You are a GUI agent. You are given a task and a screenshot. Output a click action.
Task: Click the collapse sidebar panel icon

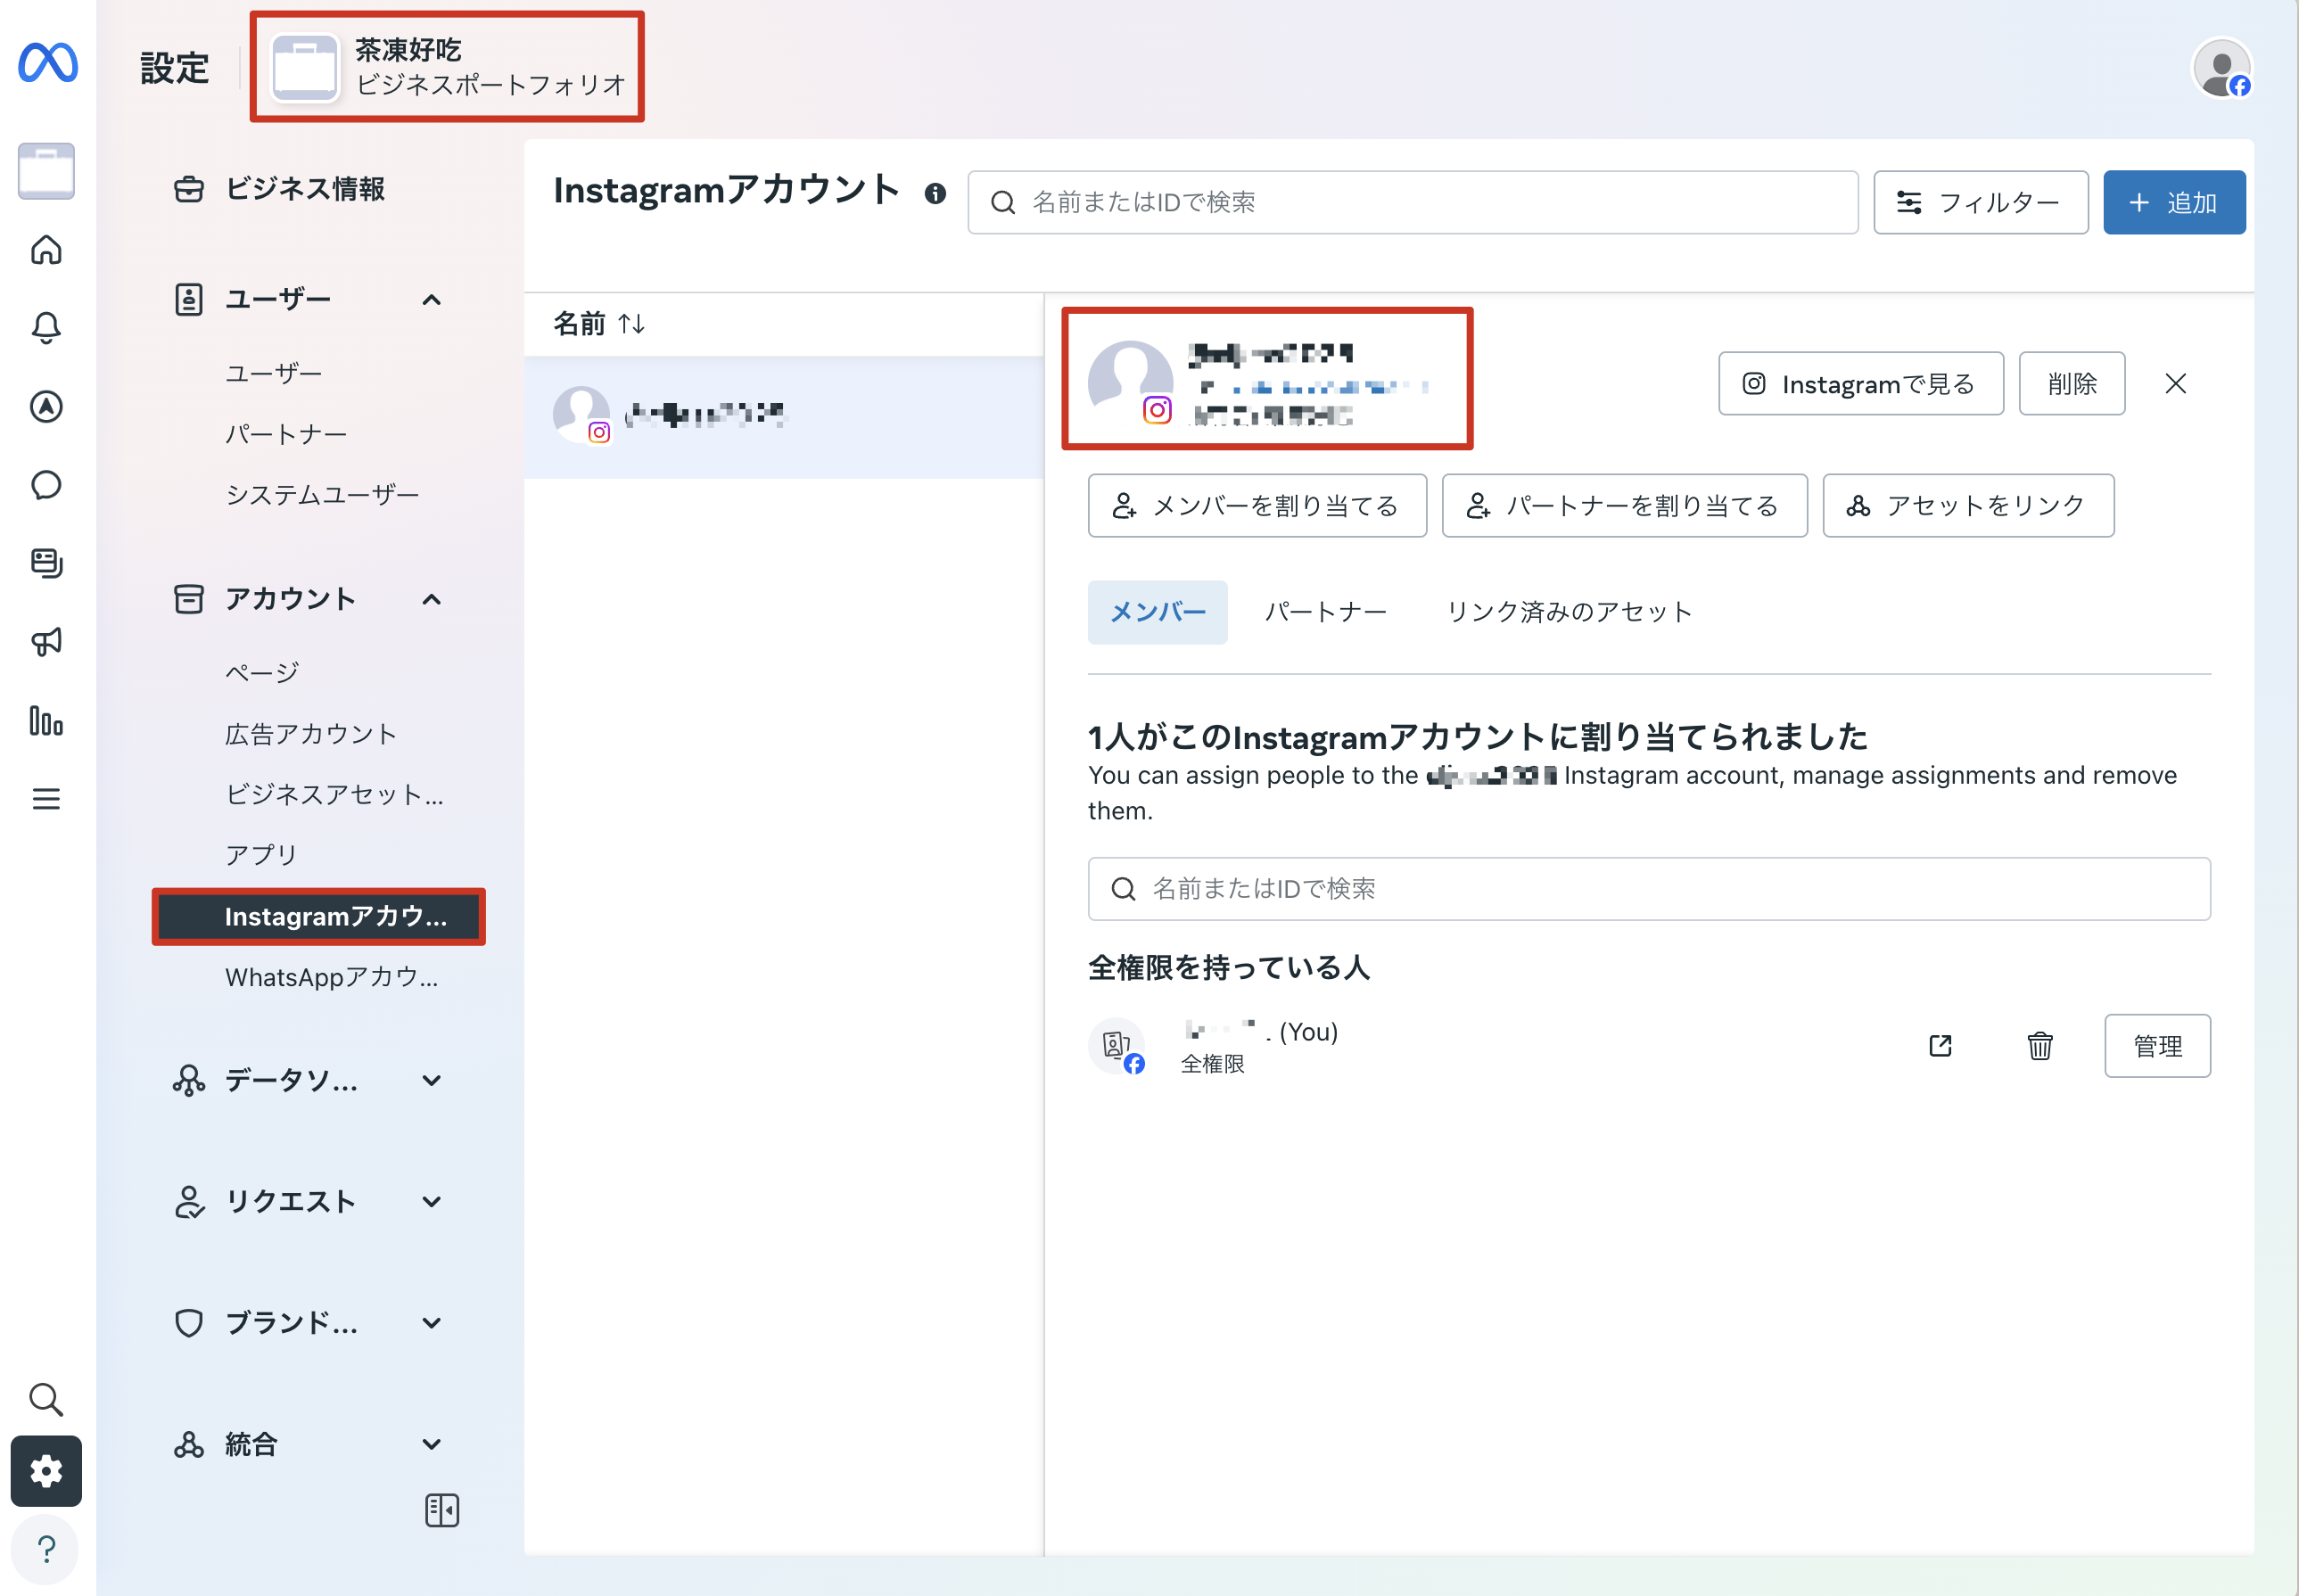(x=442, y=1510)
